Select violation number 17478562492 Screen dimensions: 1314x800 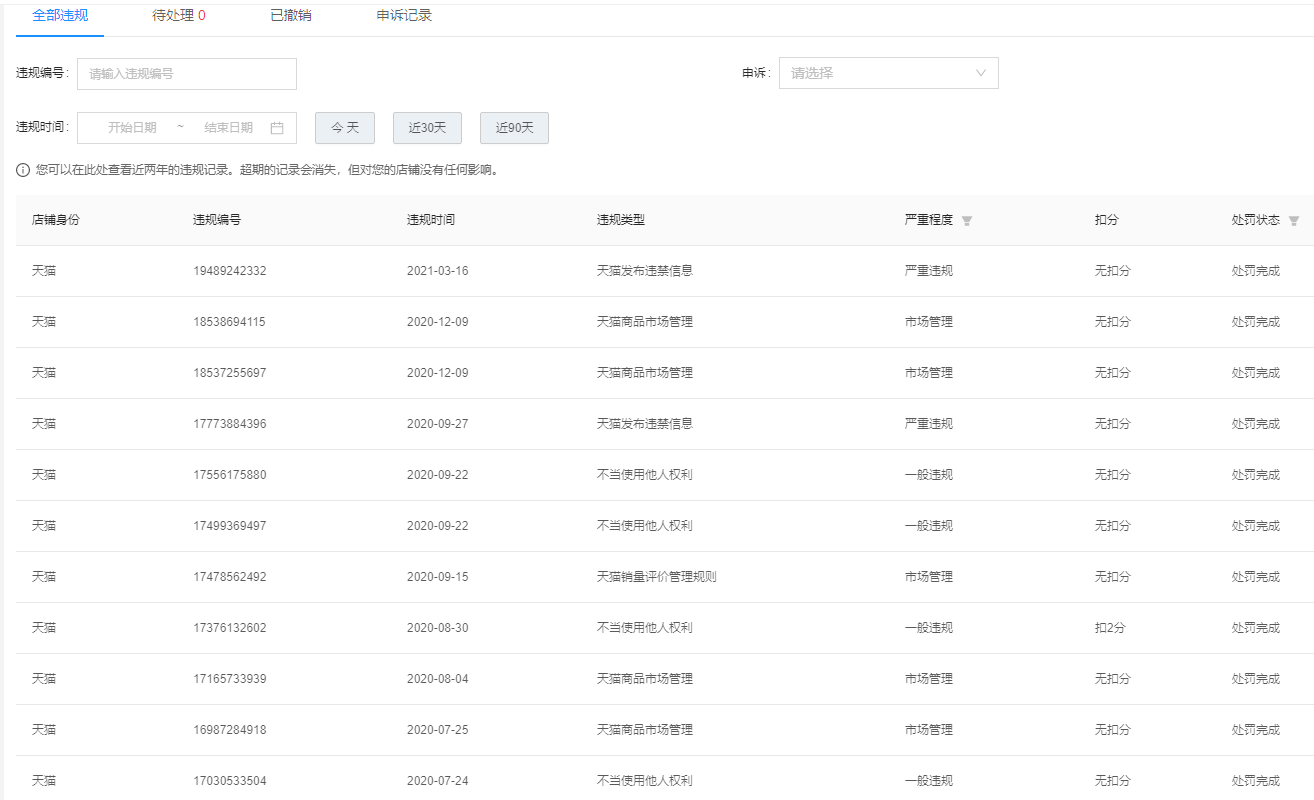tap(230, 577)
